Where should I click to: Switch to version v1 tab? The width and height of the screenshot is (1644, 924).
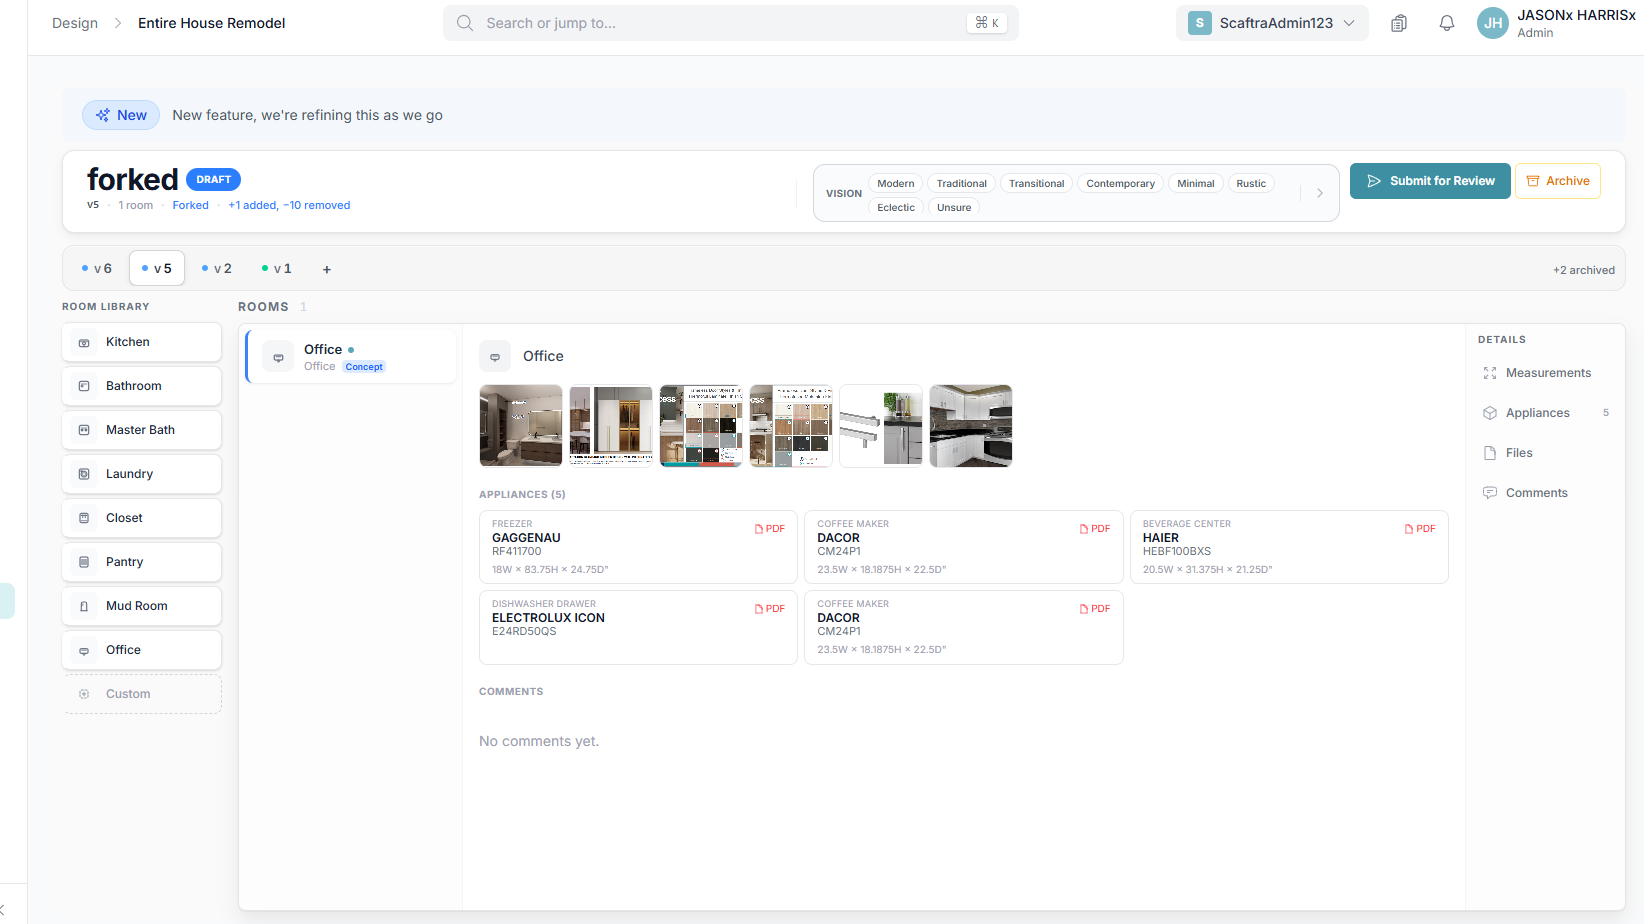(277, 268)
